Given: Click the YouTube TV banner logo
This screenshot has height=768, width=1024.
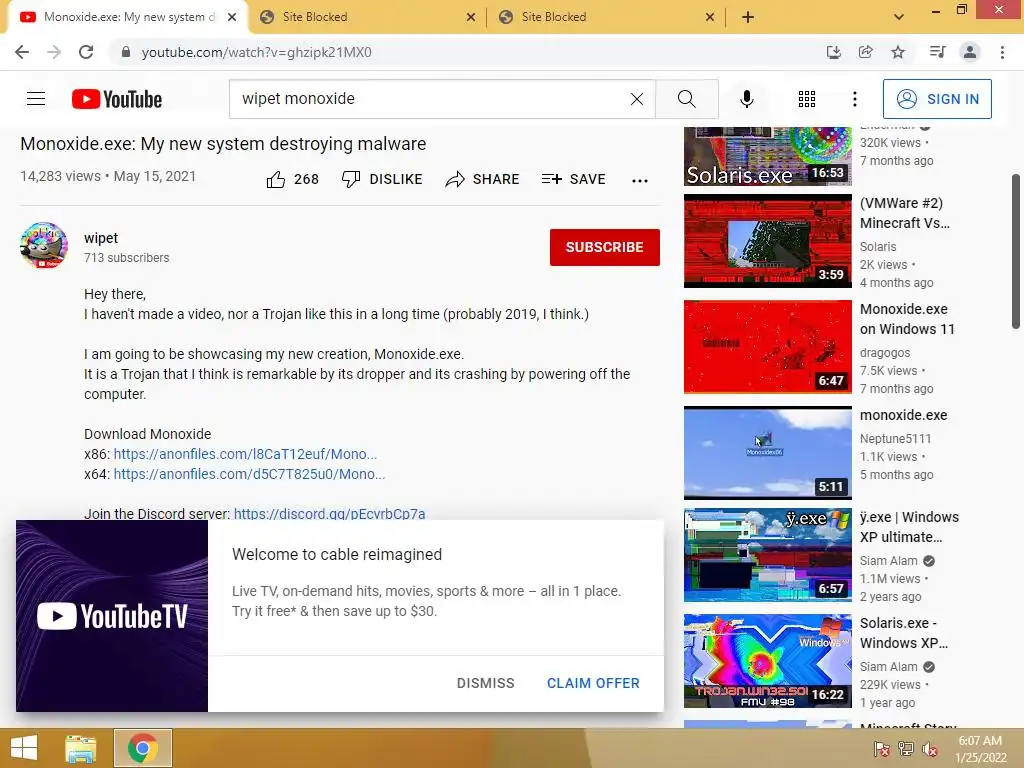Looking at the screenshot, I should pos(112,616).
